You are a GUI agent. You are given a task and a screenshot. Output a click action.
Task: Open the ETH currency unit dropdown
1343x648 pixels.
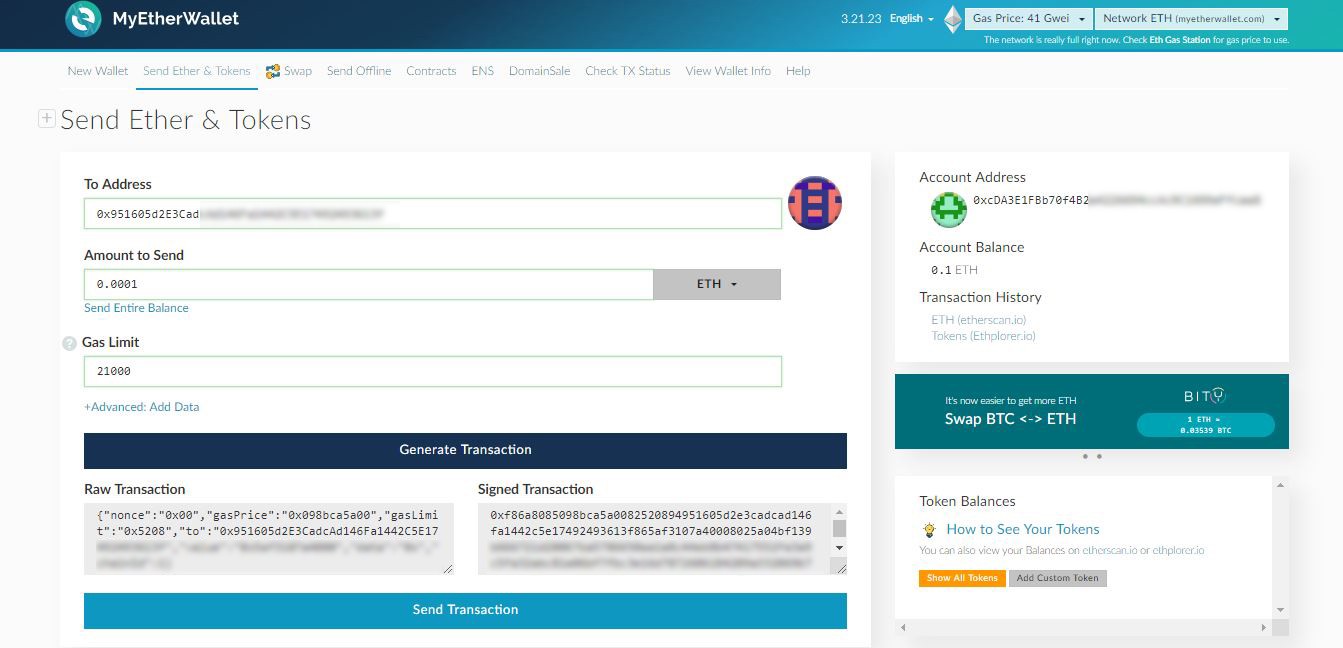click(716, 284)
